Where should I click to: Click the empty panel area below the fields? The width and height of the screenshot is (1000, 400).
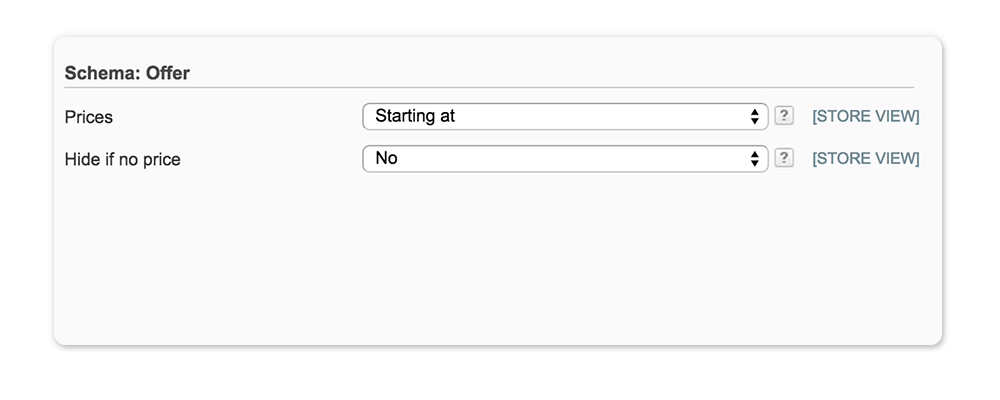click(498, 260)
